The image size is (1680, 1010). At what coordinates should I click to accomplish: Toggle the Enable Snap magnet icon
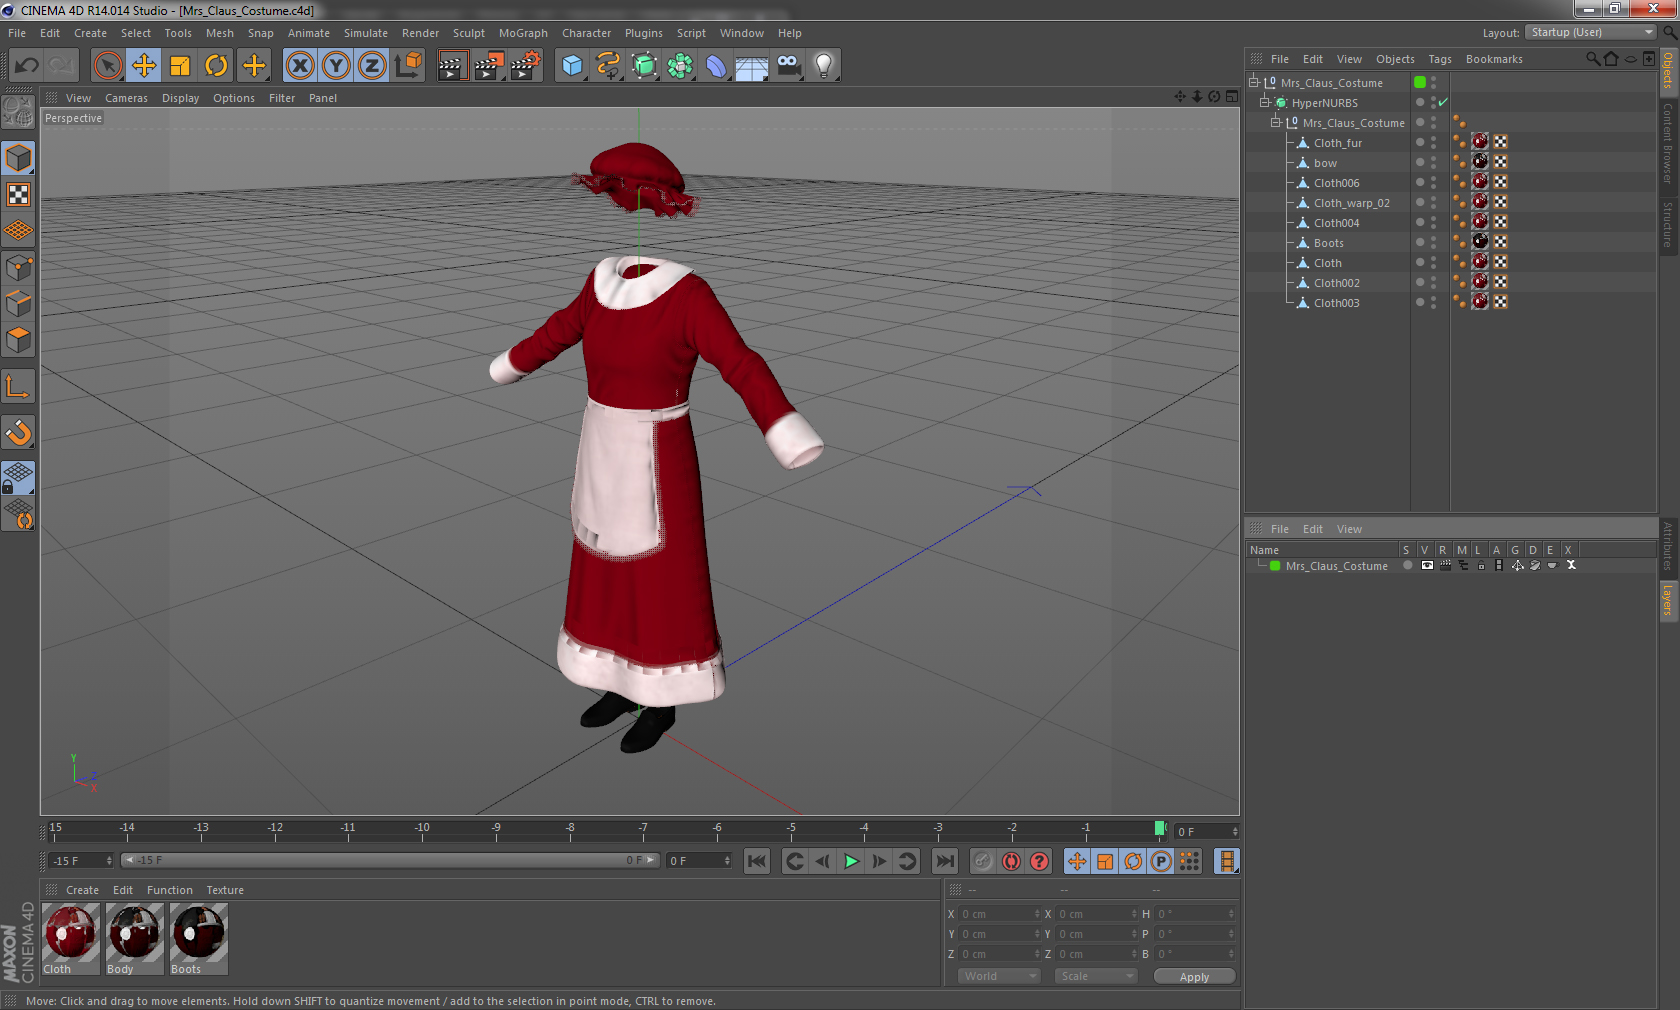pyautogui.click(x=18, y=432)
